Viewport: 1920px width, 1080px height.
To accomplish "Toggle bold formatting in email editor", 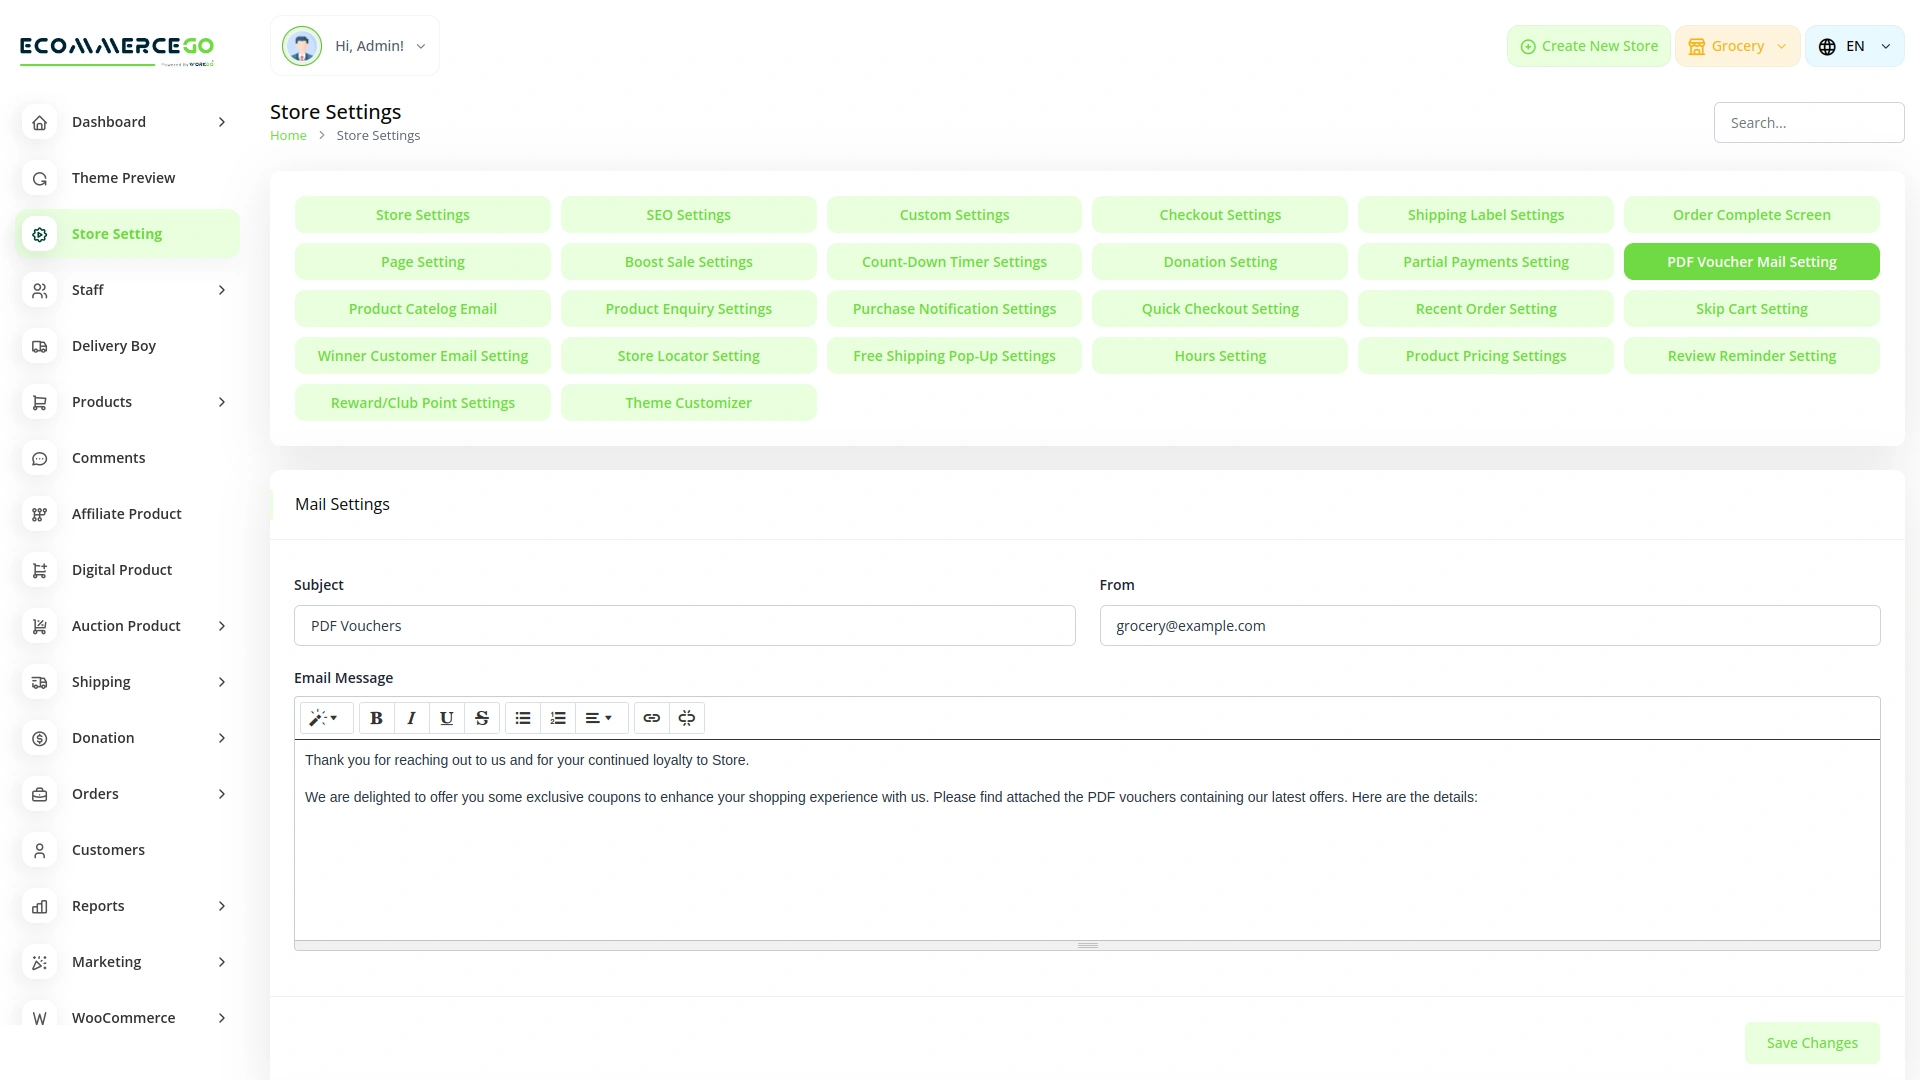I will tap(376, 718).
